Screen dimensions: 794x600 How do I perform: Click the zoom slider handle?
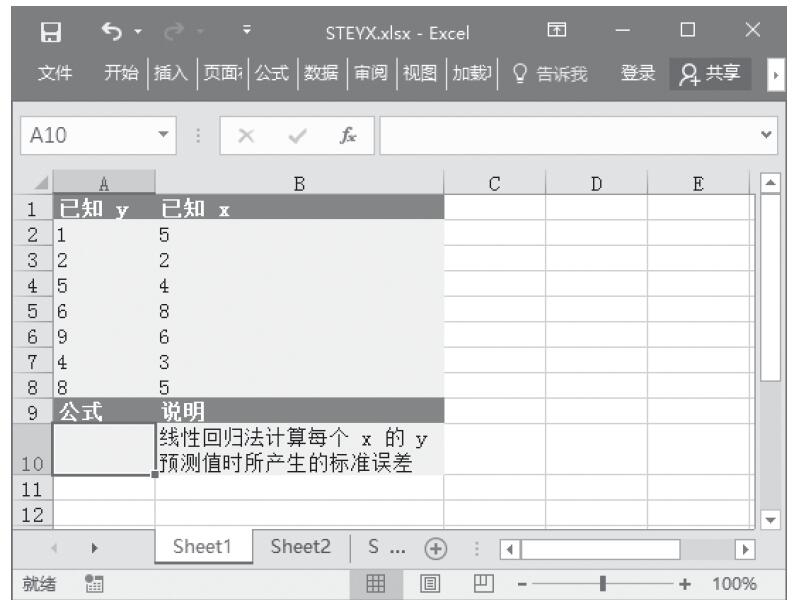(601, 583)
